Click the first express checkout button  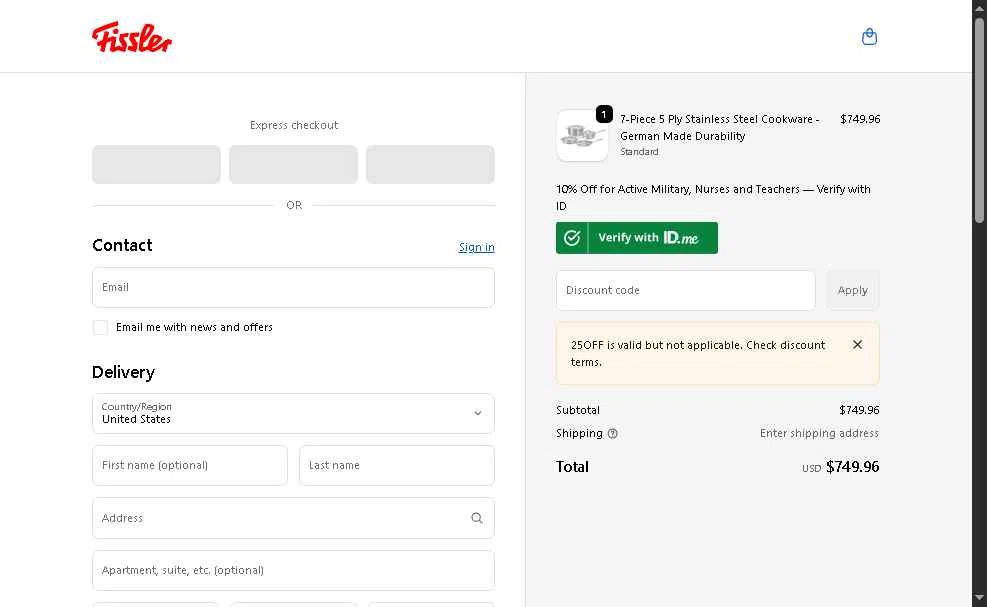[x=157, y=164]
